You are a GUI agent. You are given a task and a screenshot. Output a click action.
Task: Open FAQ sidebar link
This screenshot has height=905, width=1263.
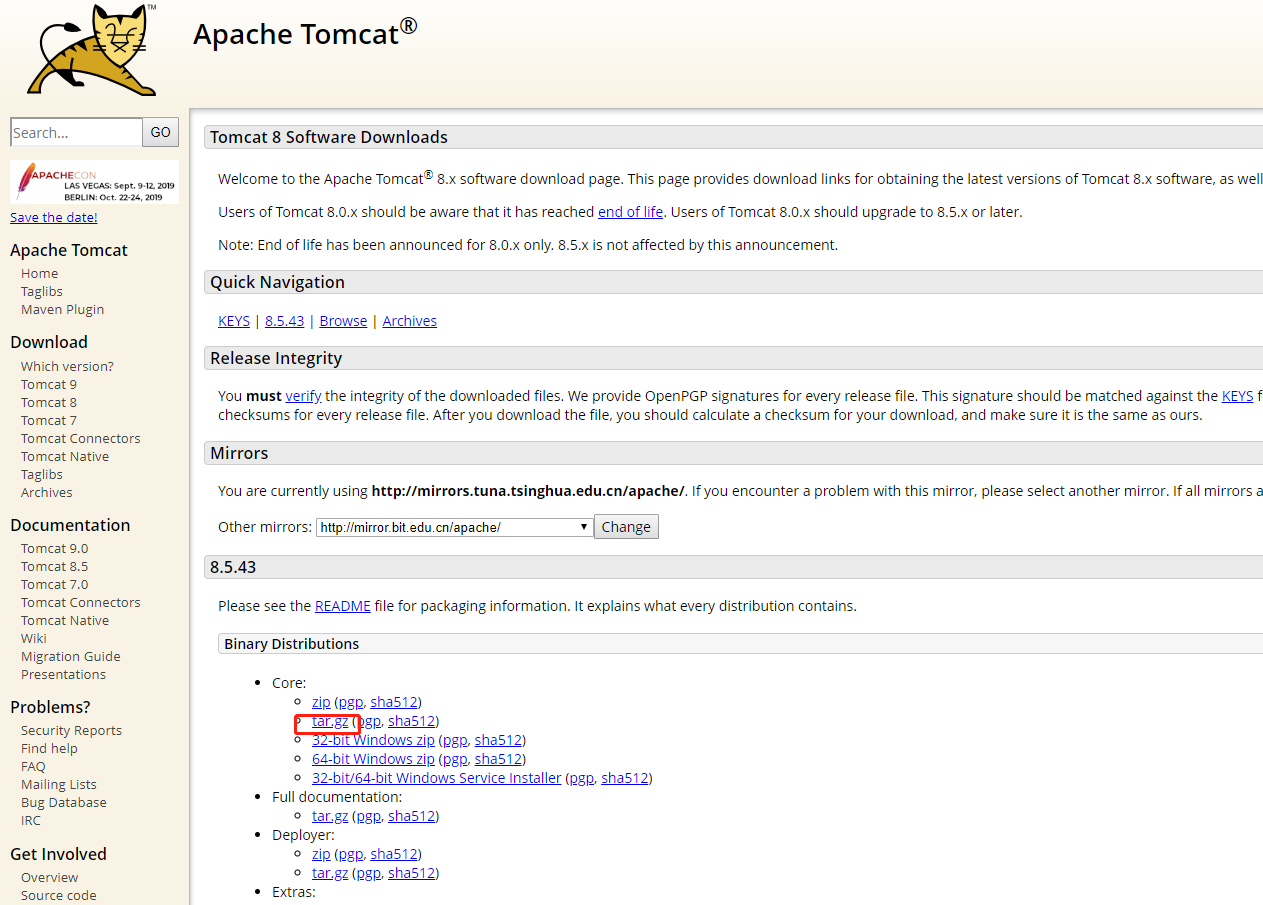point(33,766)
